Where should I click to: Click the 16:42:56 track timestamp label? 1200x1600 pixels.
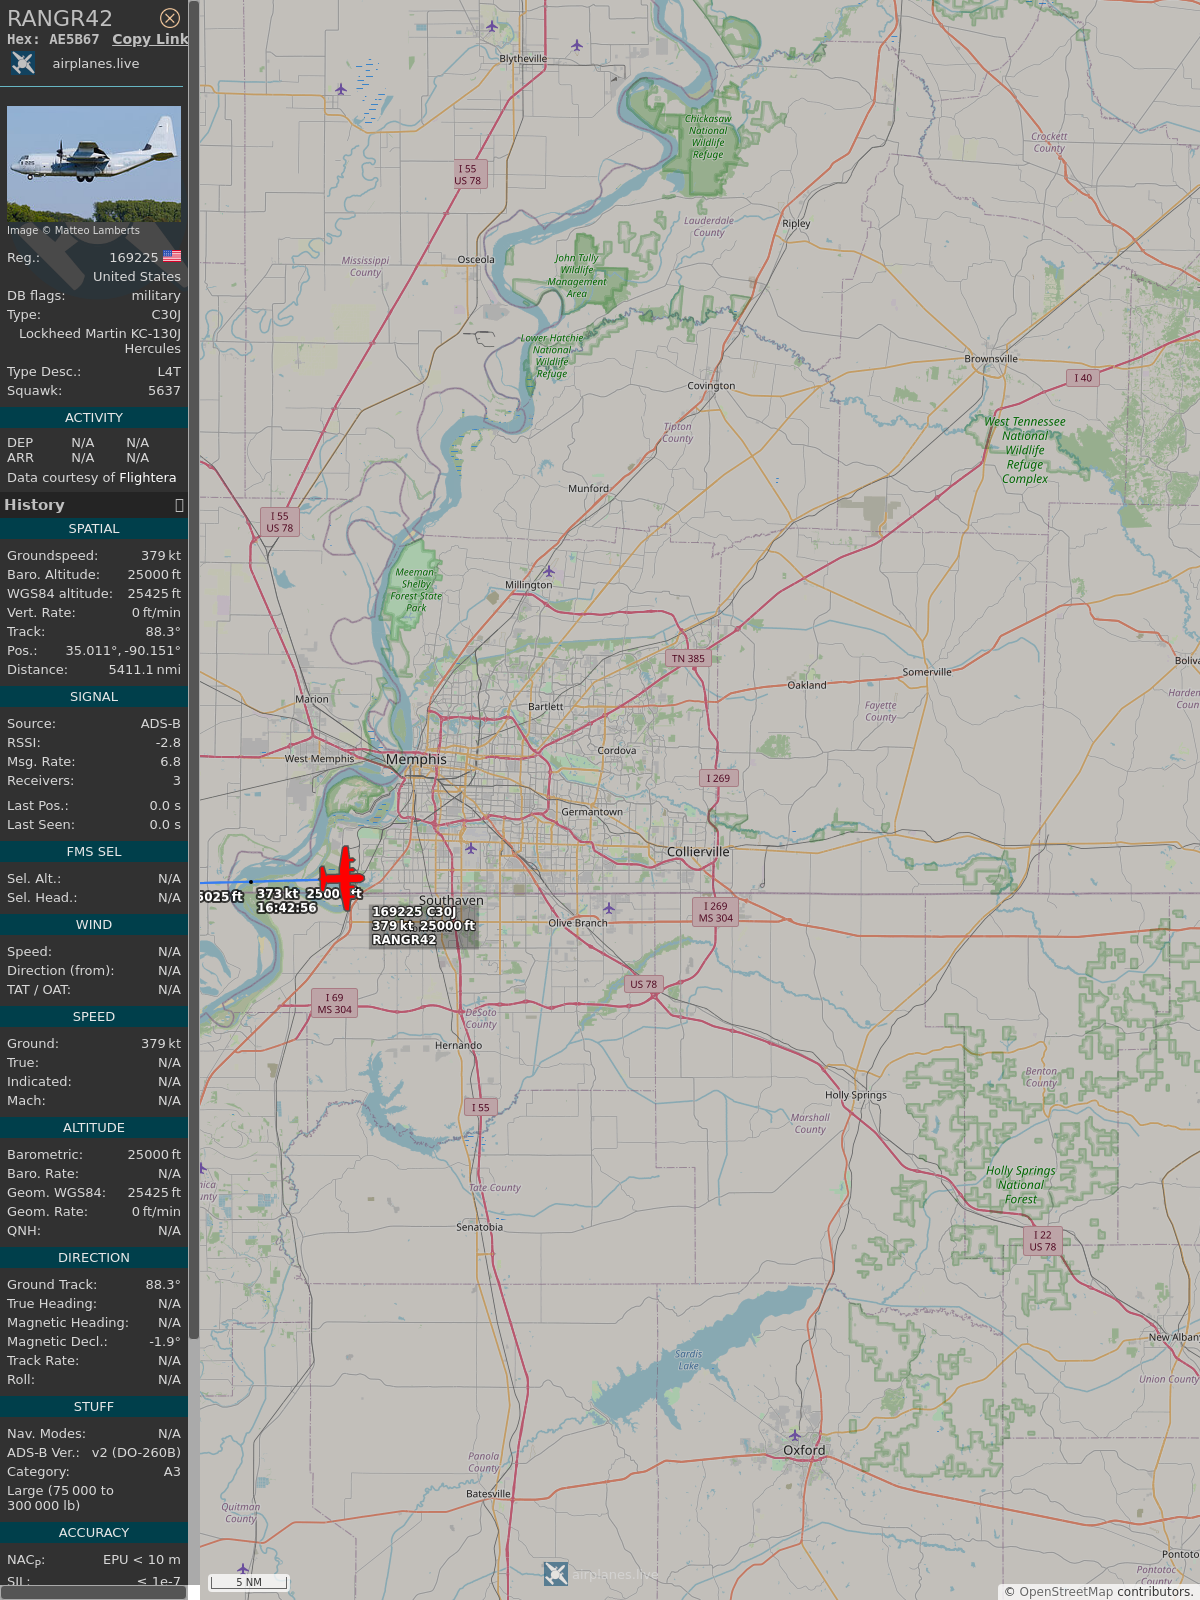tap(287, 908)
